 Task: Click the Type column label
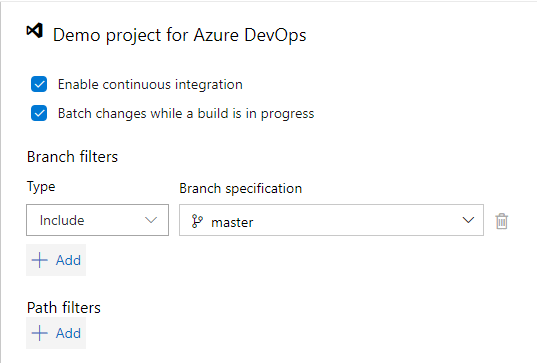pos(41,187)
